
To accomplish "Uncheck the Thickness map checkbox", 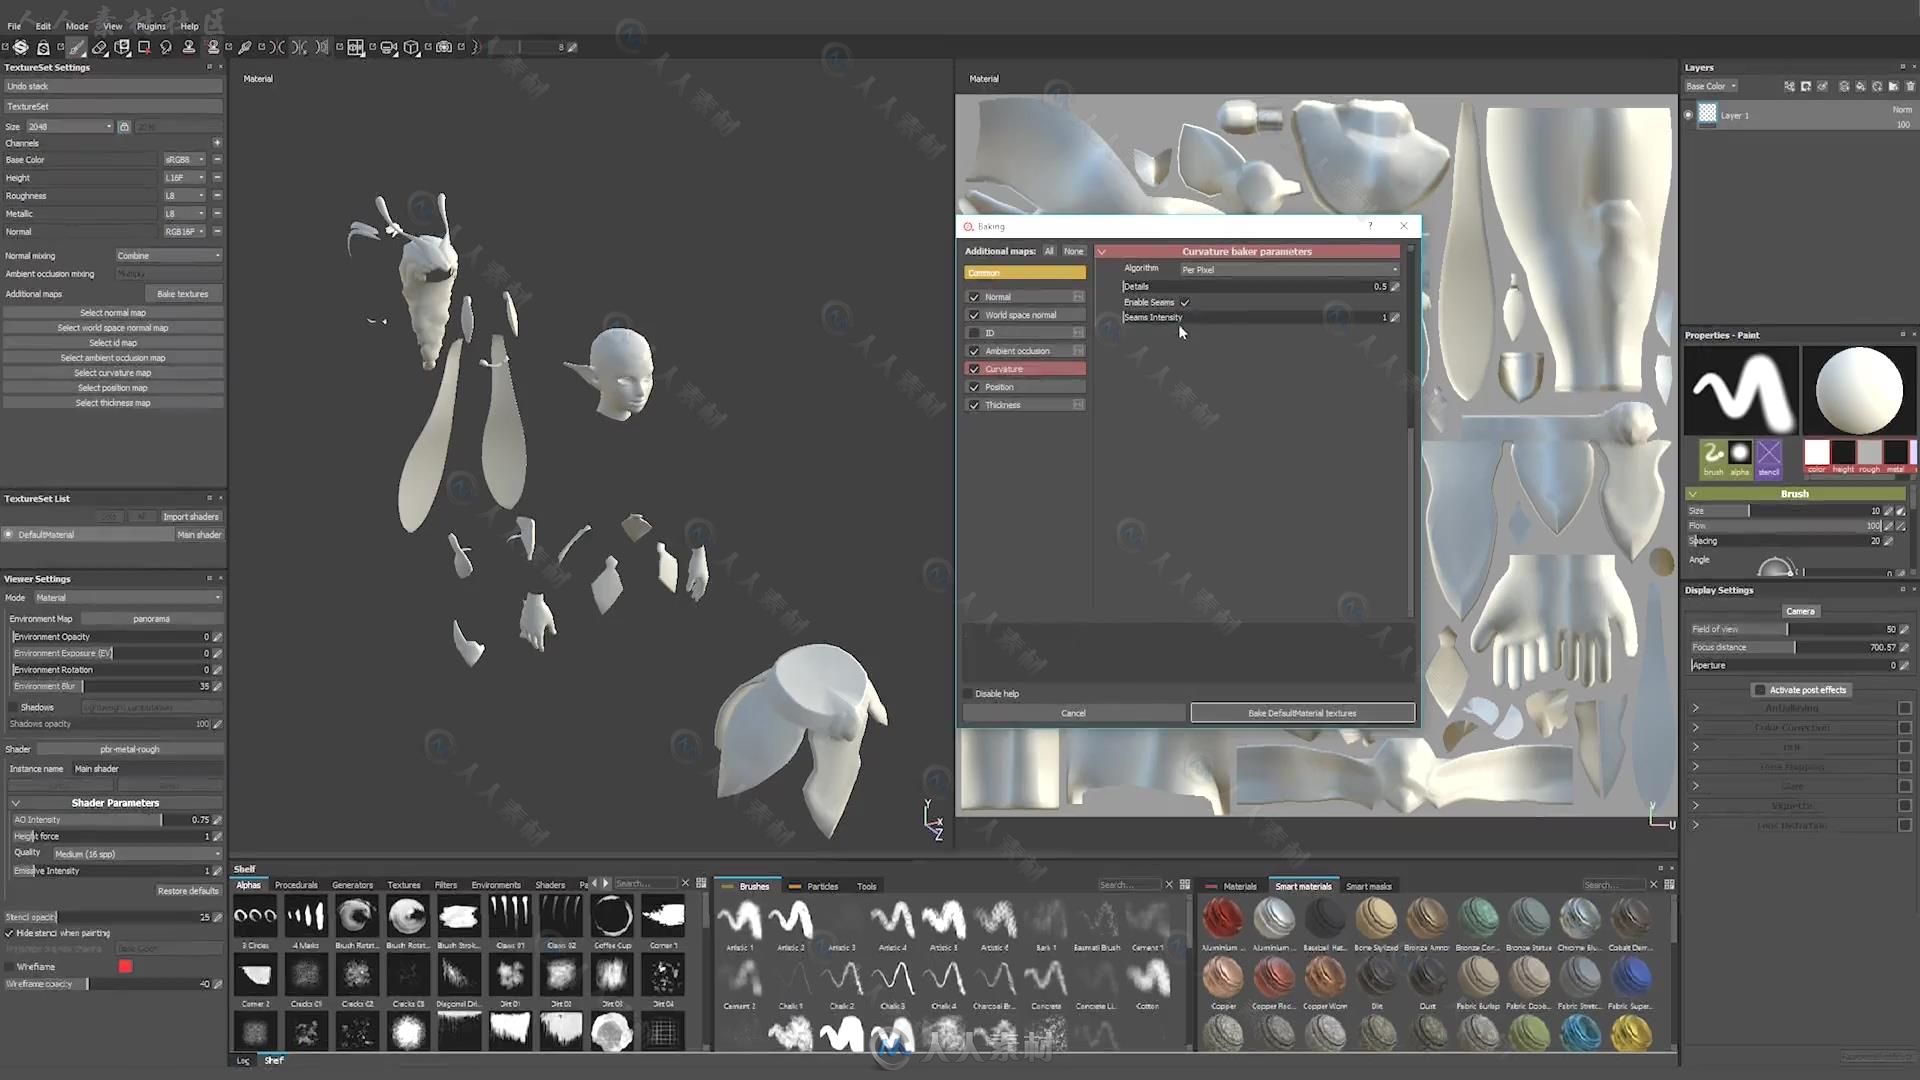I will click(974, 405).
